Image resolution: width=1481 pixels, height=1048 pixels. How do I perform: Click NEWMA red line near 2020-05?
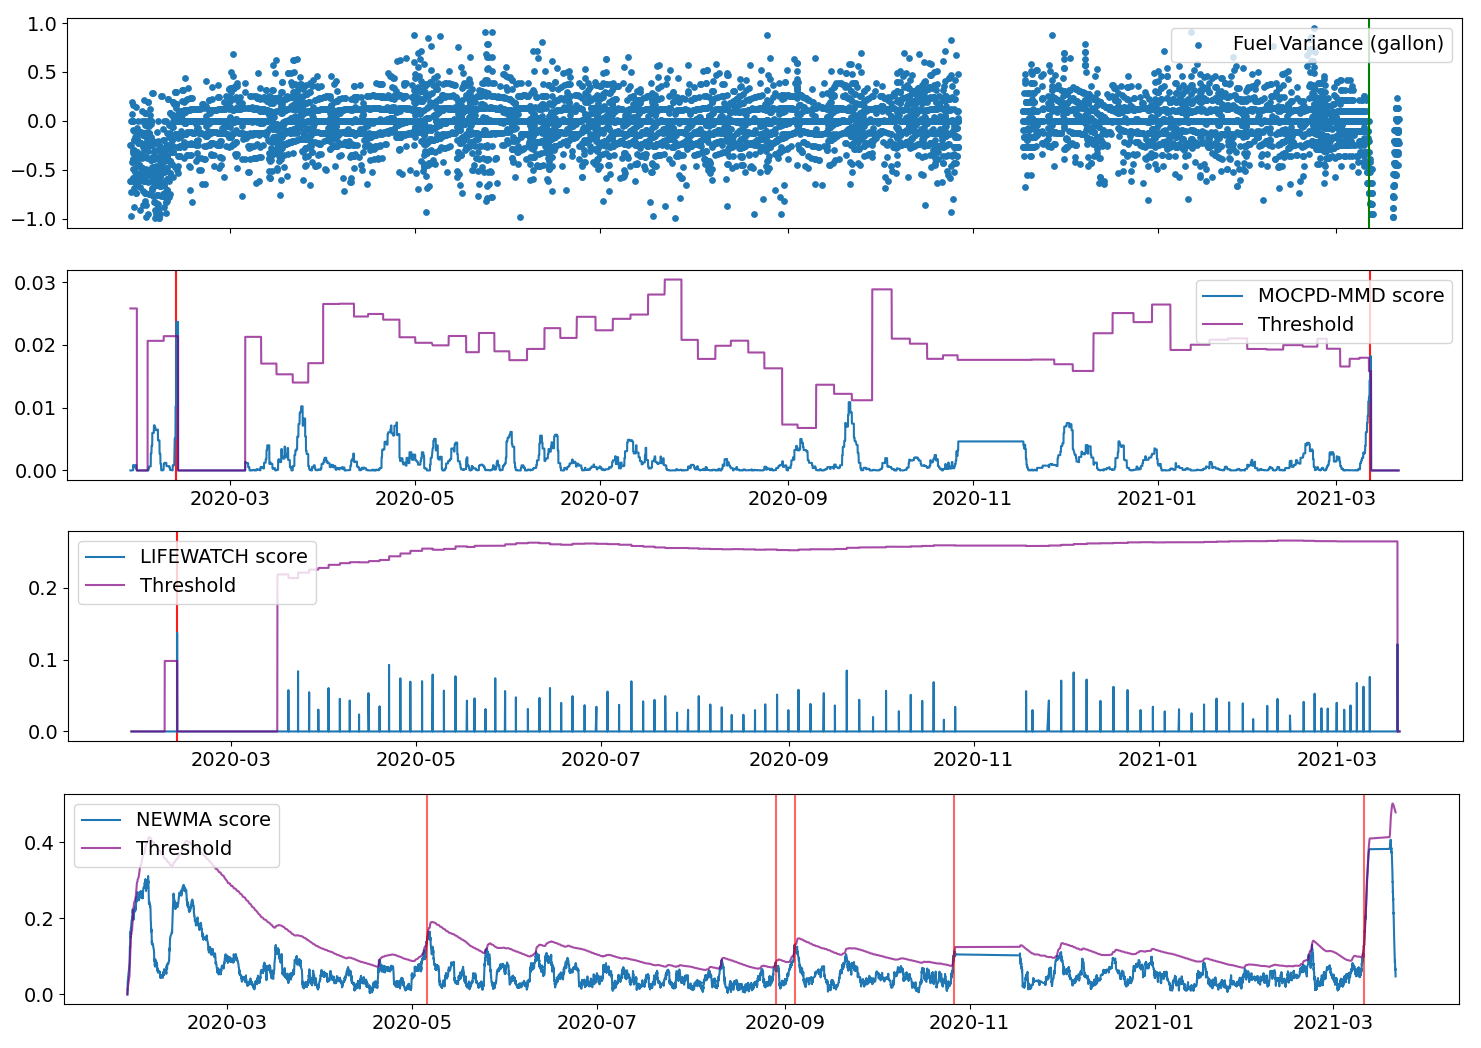coord(427,899)
